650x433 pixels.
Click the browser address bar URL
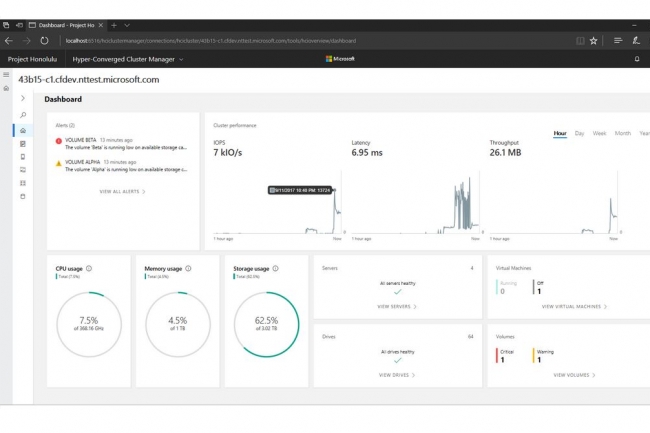pyautogui.click(x=211, y=41)
